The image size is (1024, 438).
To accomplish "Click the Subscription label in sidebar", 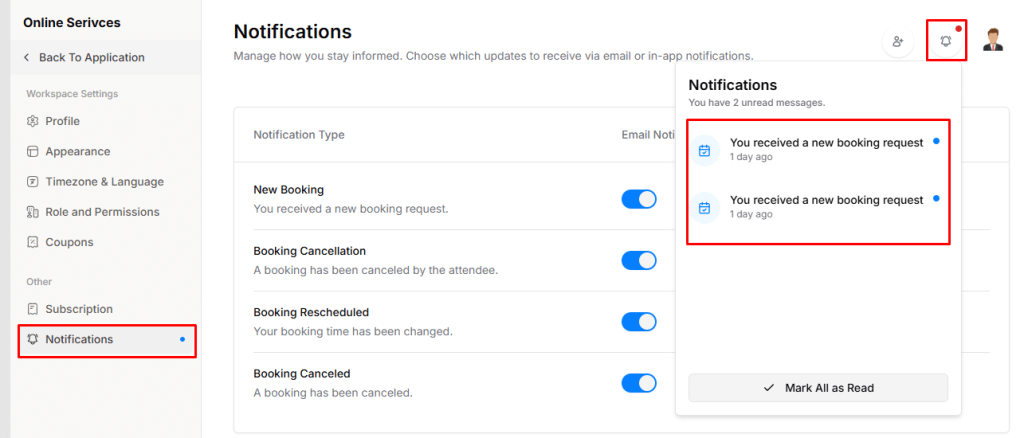I will (79, 309).
